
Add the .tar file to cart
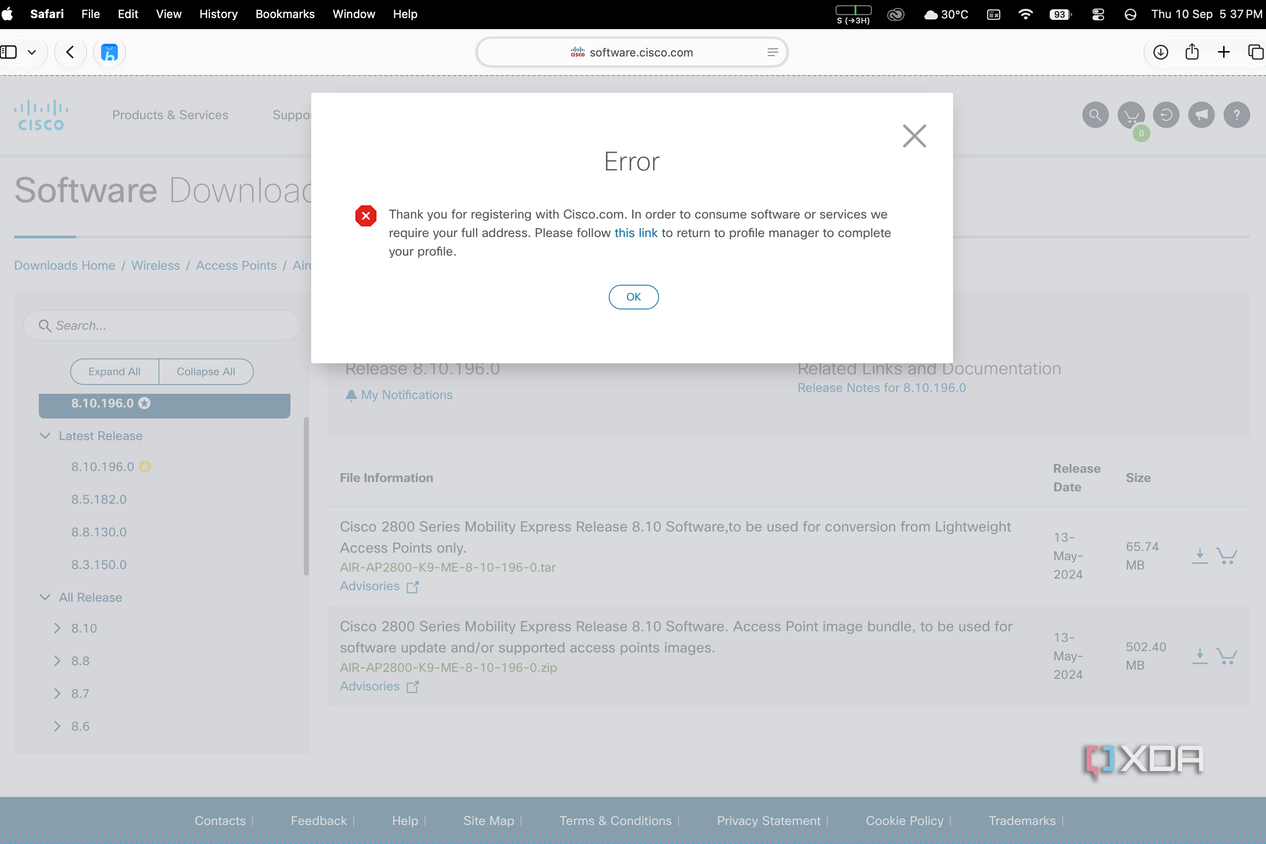[1227, 556]
